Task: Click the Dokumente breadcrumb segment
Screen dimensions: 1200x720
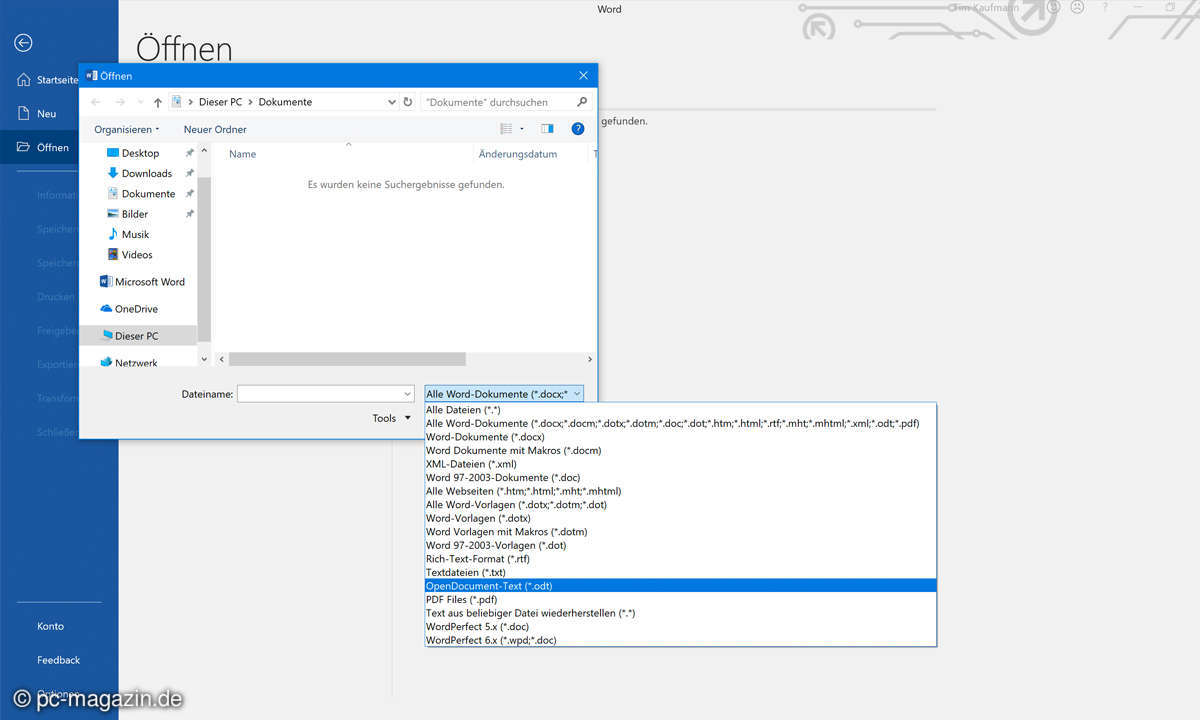Action: pos(285,102)
